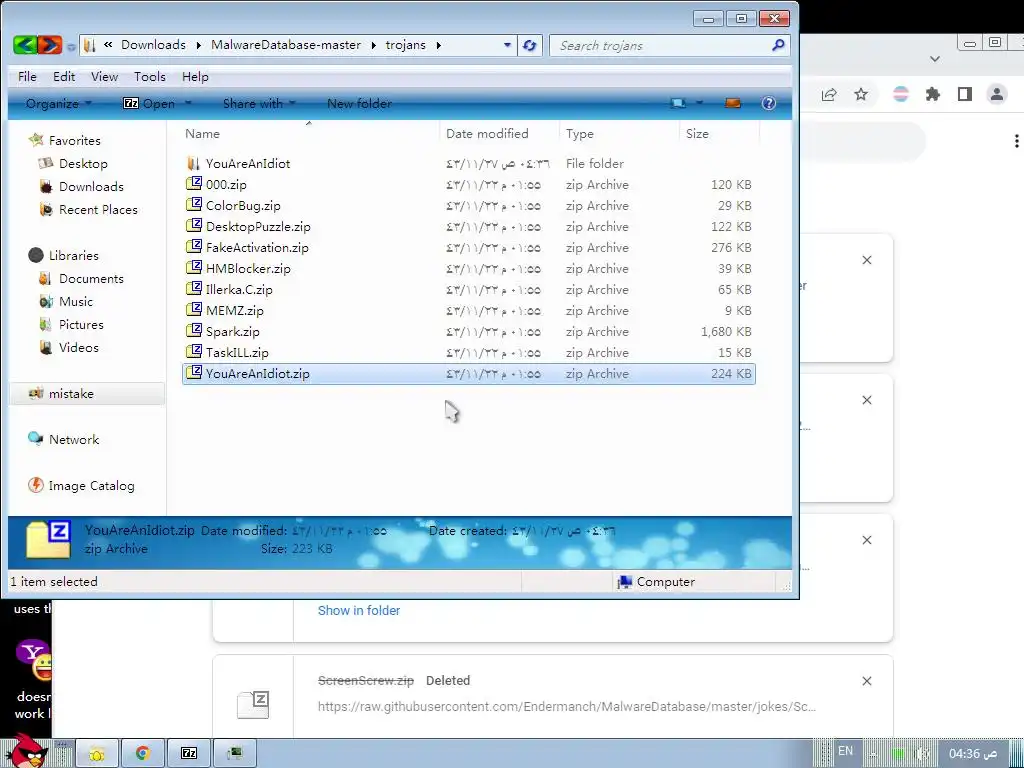This screenshot has height=768, width=1024.
Task: Sort by Date modified column header
Action: [487, 133]
